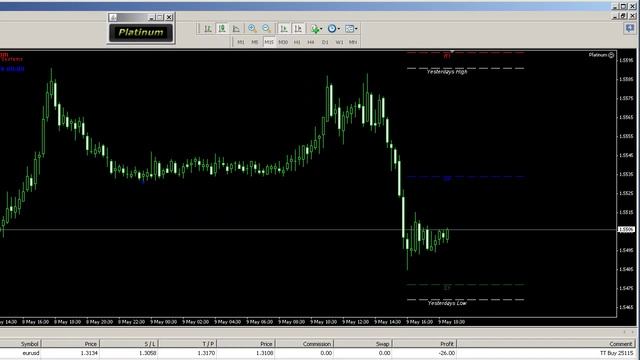This screenshot has width=640, height=360.
Task: Click the current price tag on price scale
Action: [x=626, y=230]
